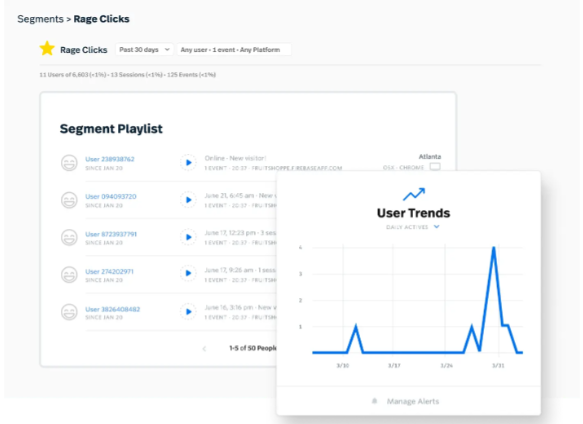Expand the Daily Actives chevron
The width and height of the screenshot is (583, 424).
pos(437,227)
